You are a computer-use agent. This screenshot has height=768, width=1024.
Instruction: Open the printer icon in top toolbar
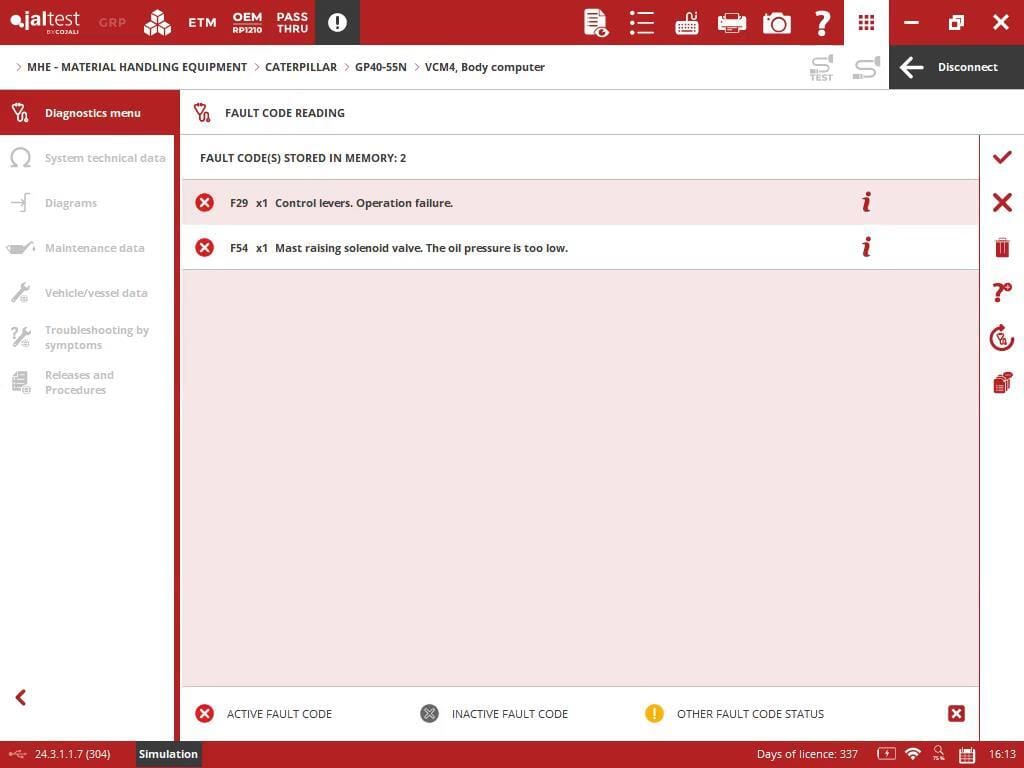(732, 22)
